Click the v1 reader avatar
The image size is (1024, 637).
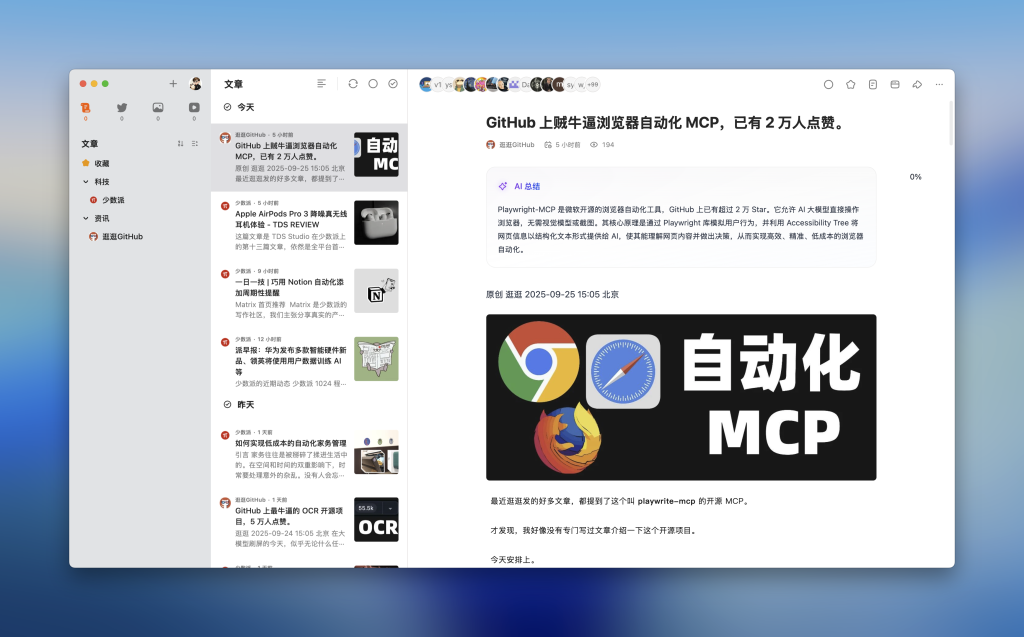pos(438,84)
